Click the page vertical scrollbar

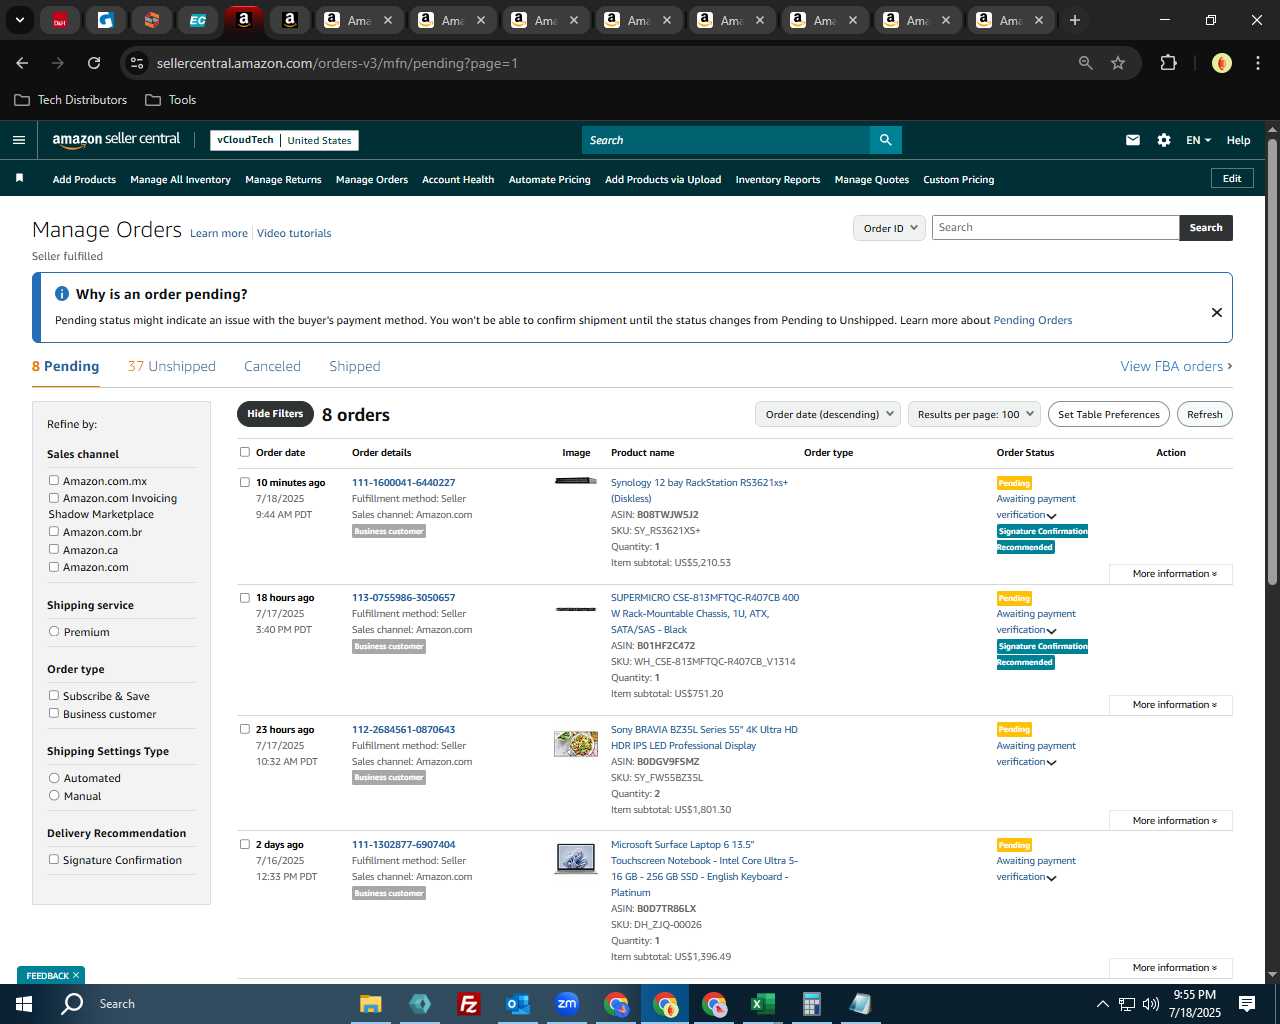1272,360
